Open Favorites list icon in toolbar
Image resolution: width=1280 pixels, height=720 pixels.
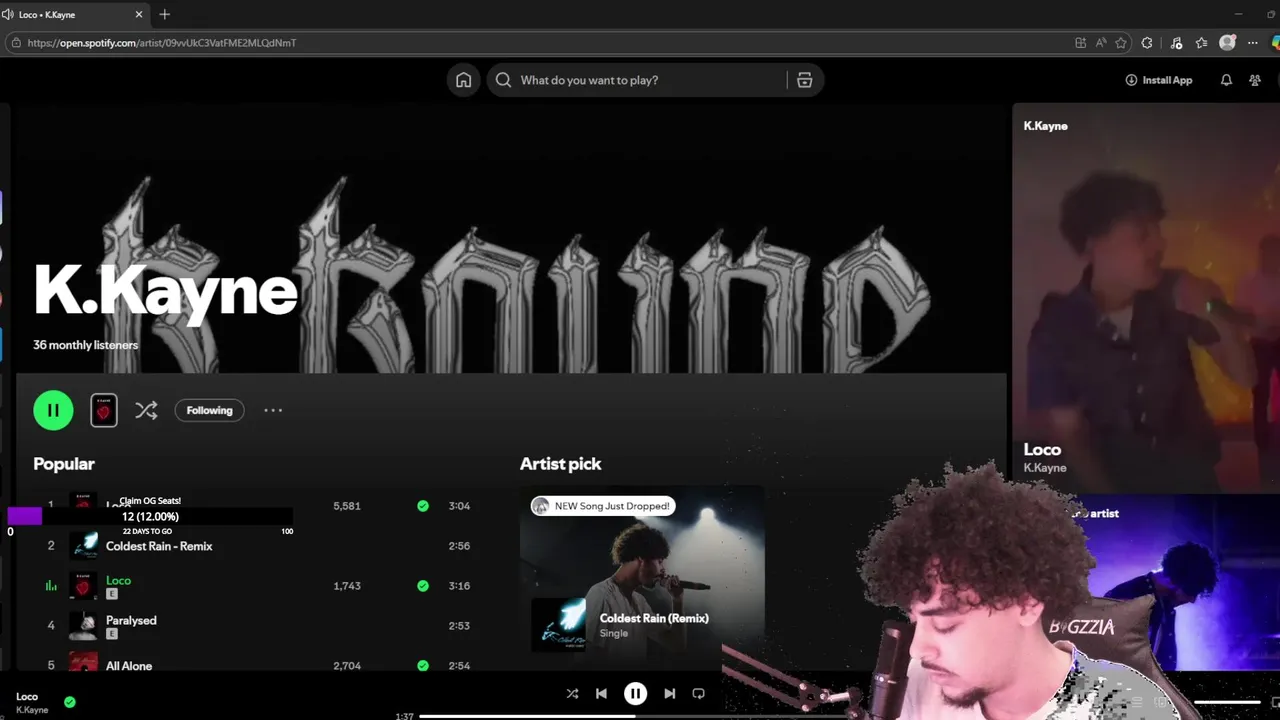tap(1201, 43)
